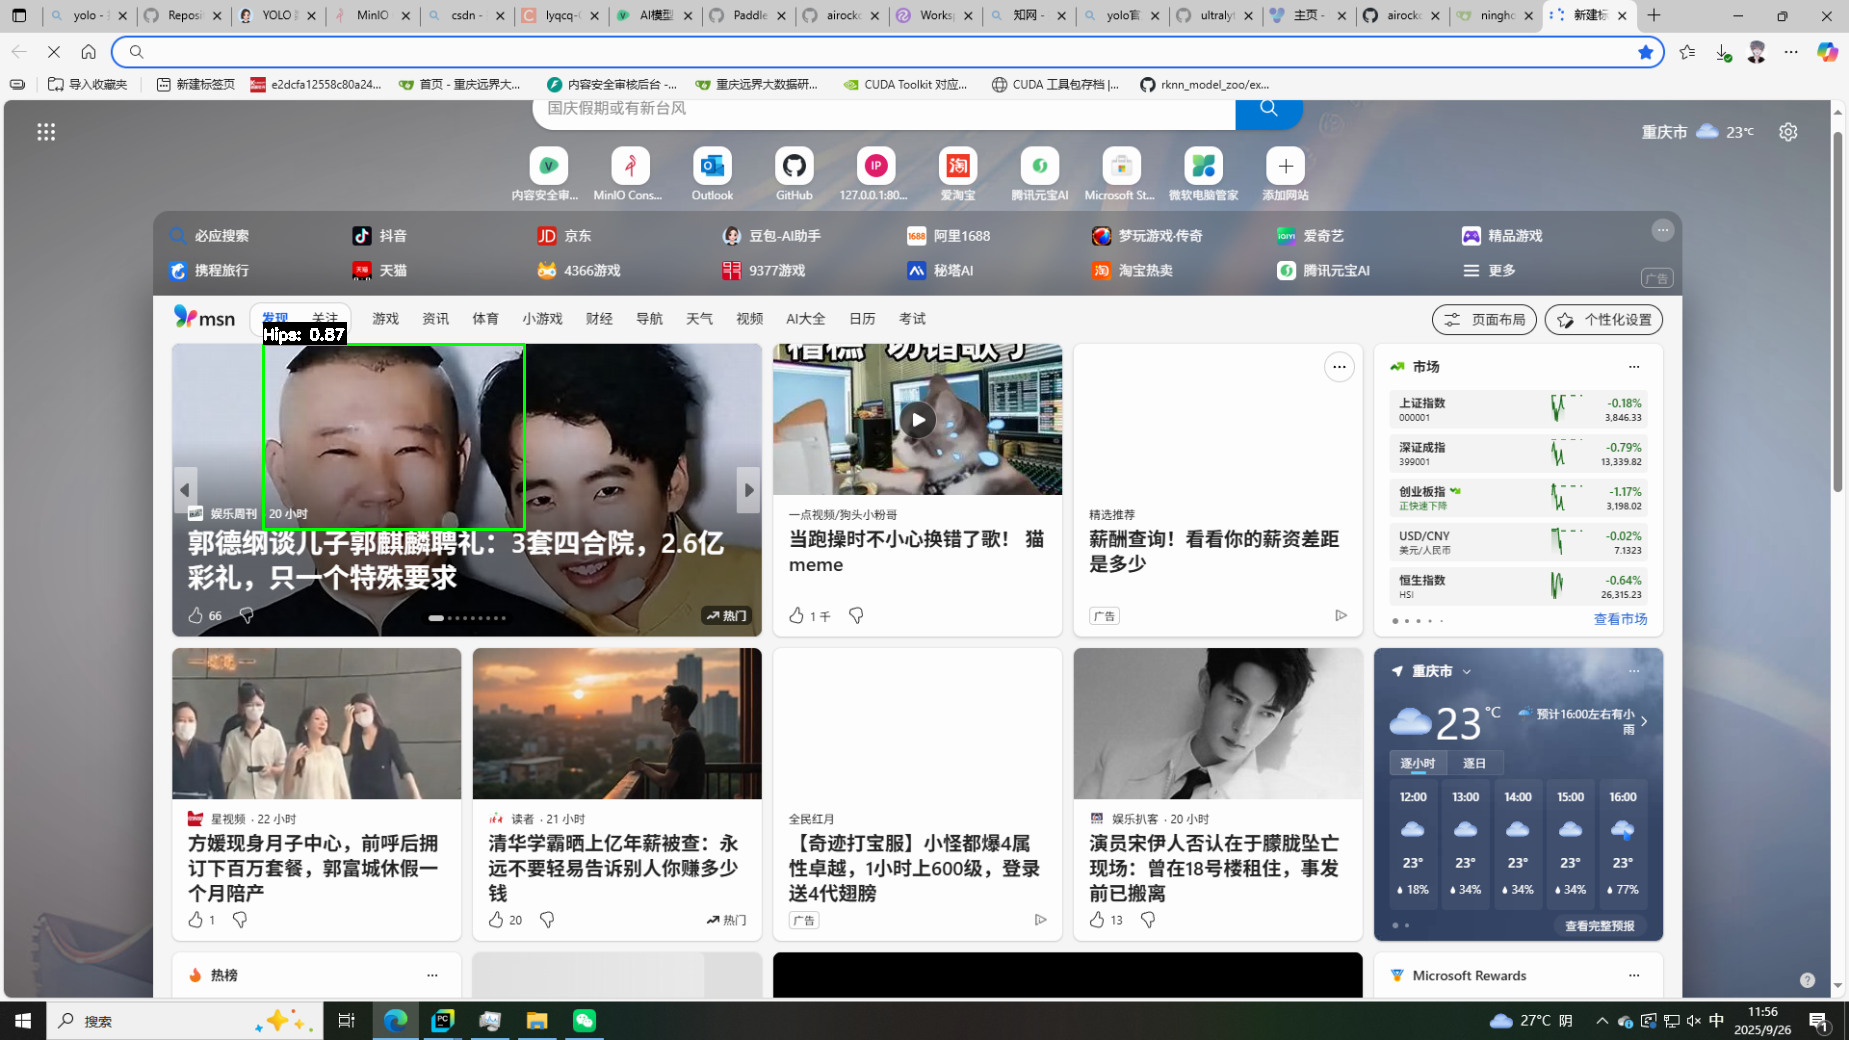Launch WeChat from the taskbar
This screenshot has width=1849, height=1040.
584,1020
